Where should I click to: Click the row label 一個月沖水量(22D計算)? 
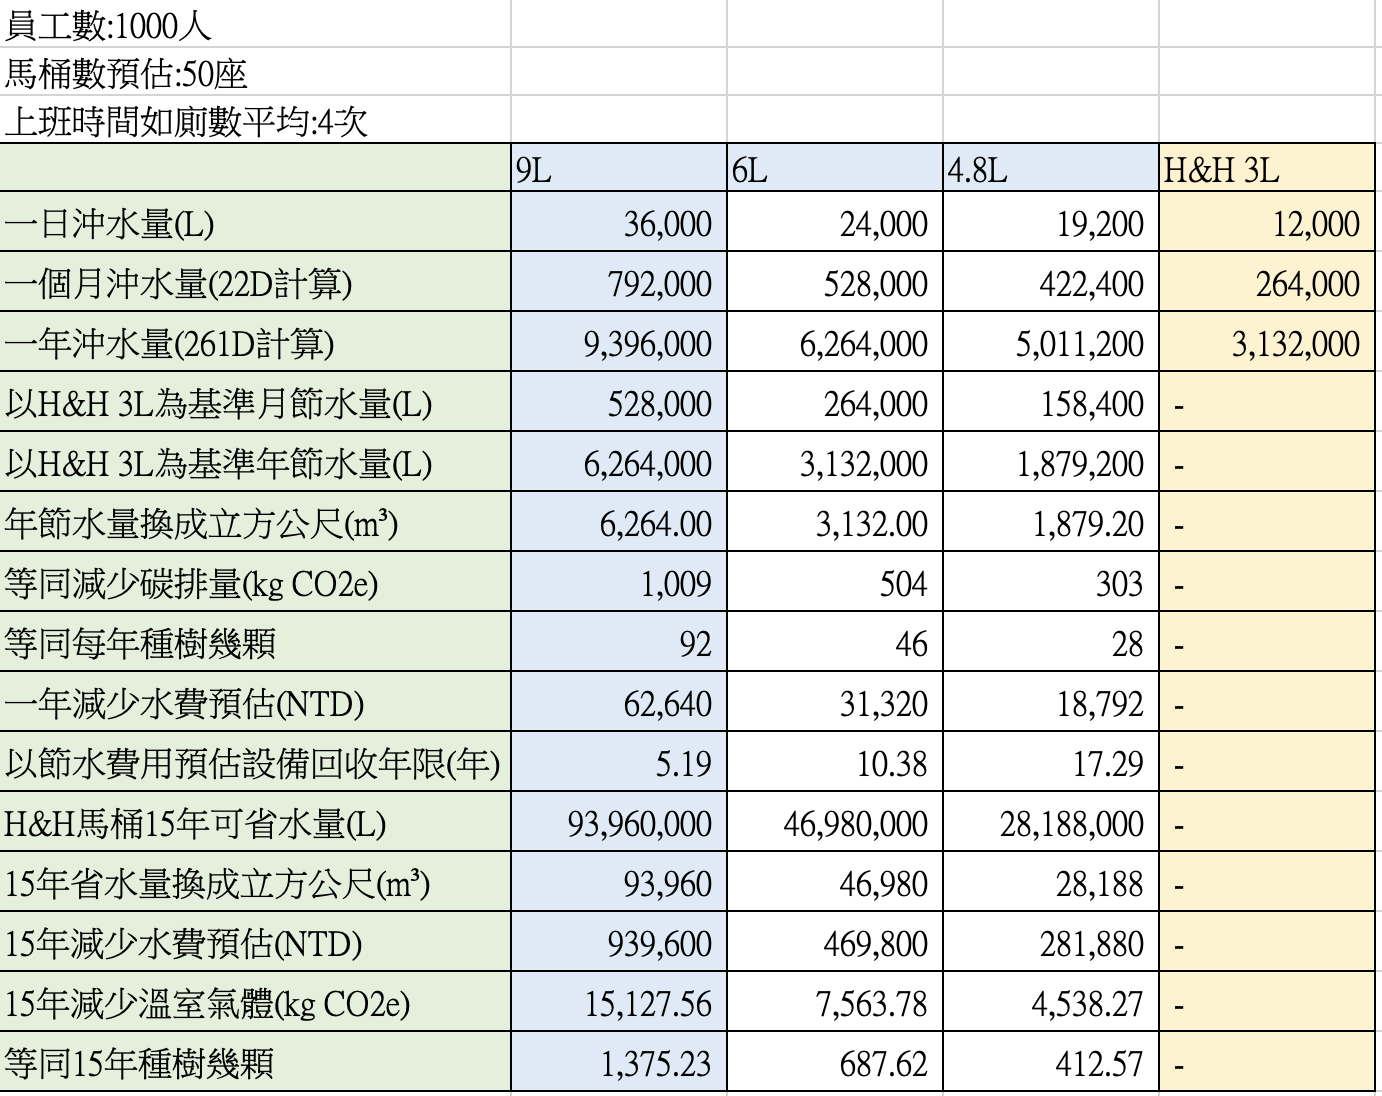click(255, 282)
